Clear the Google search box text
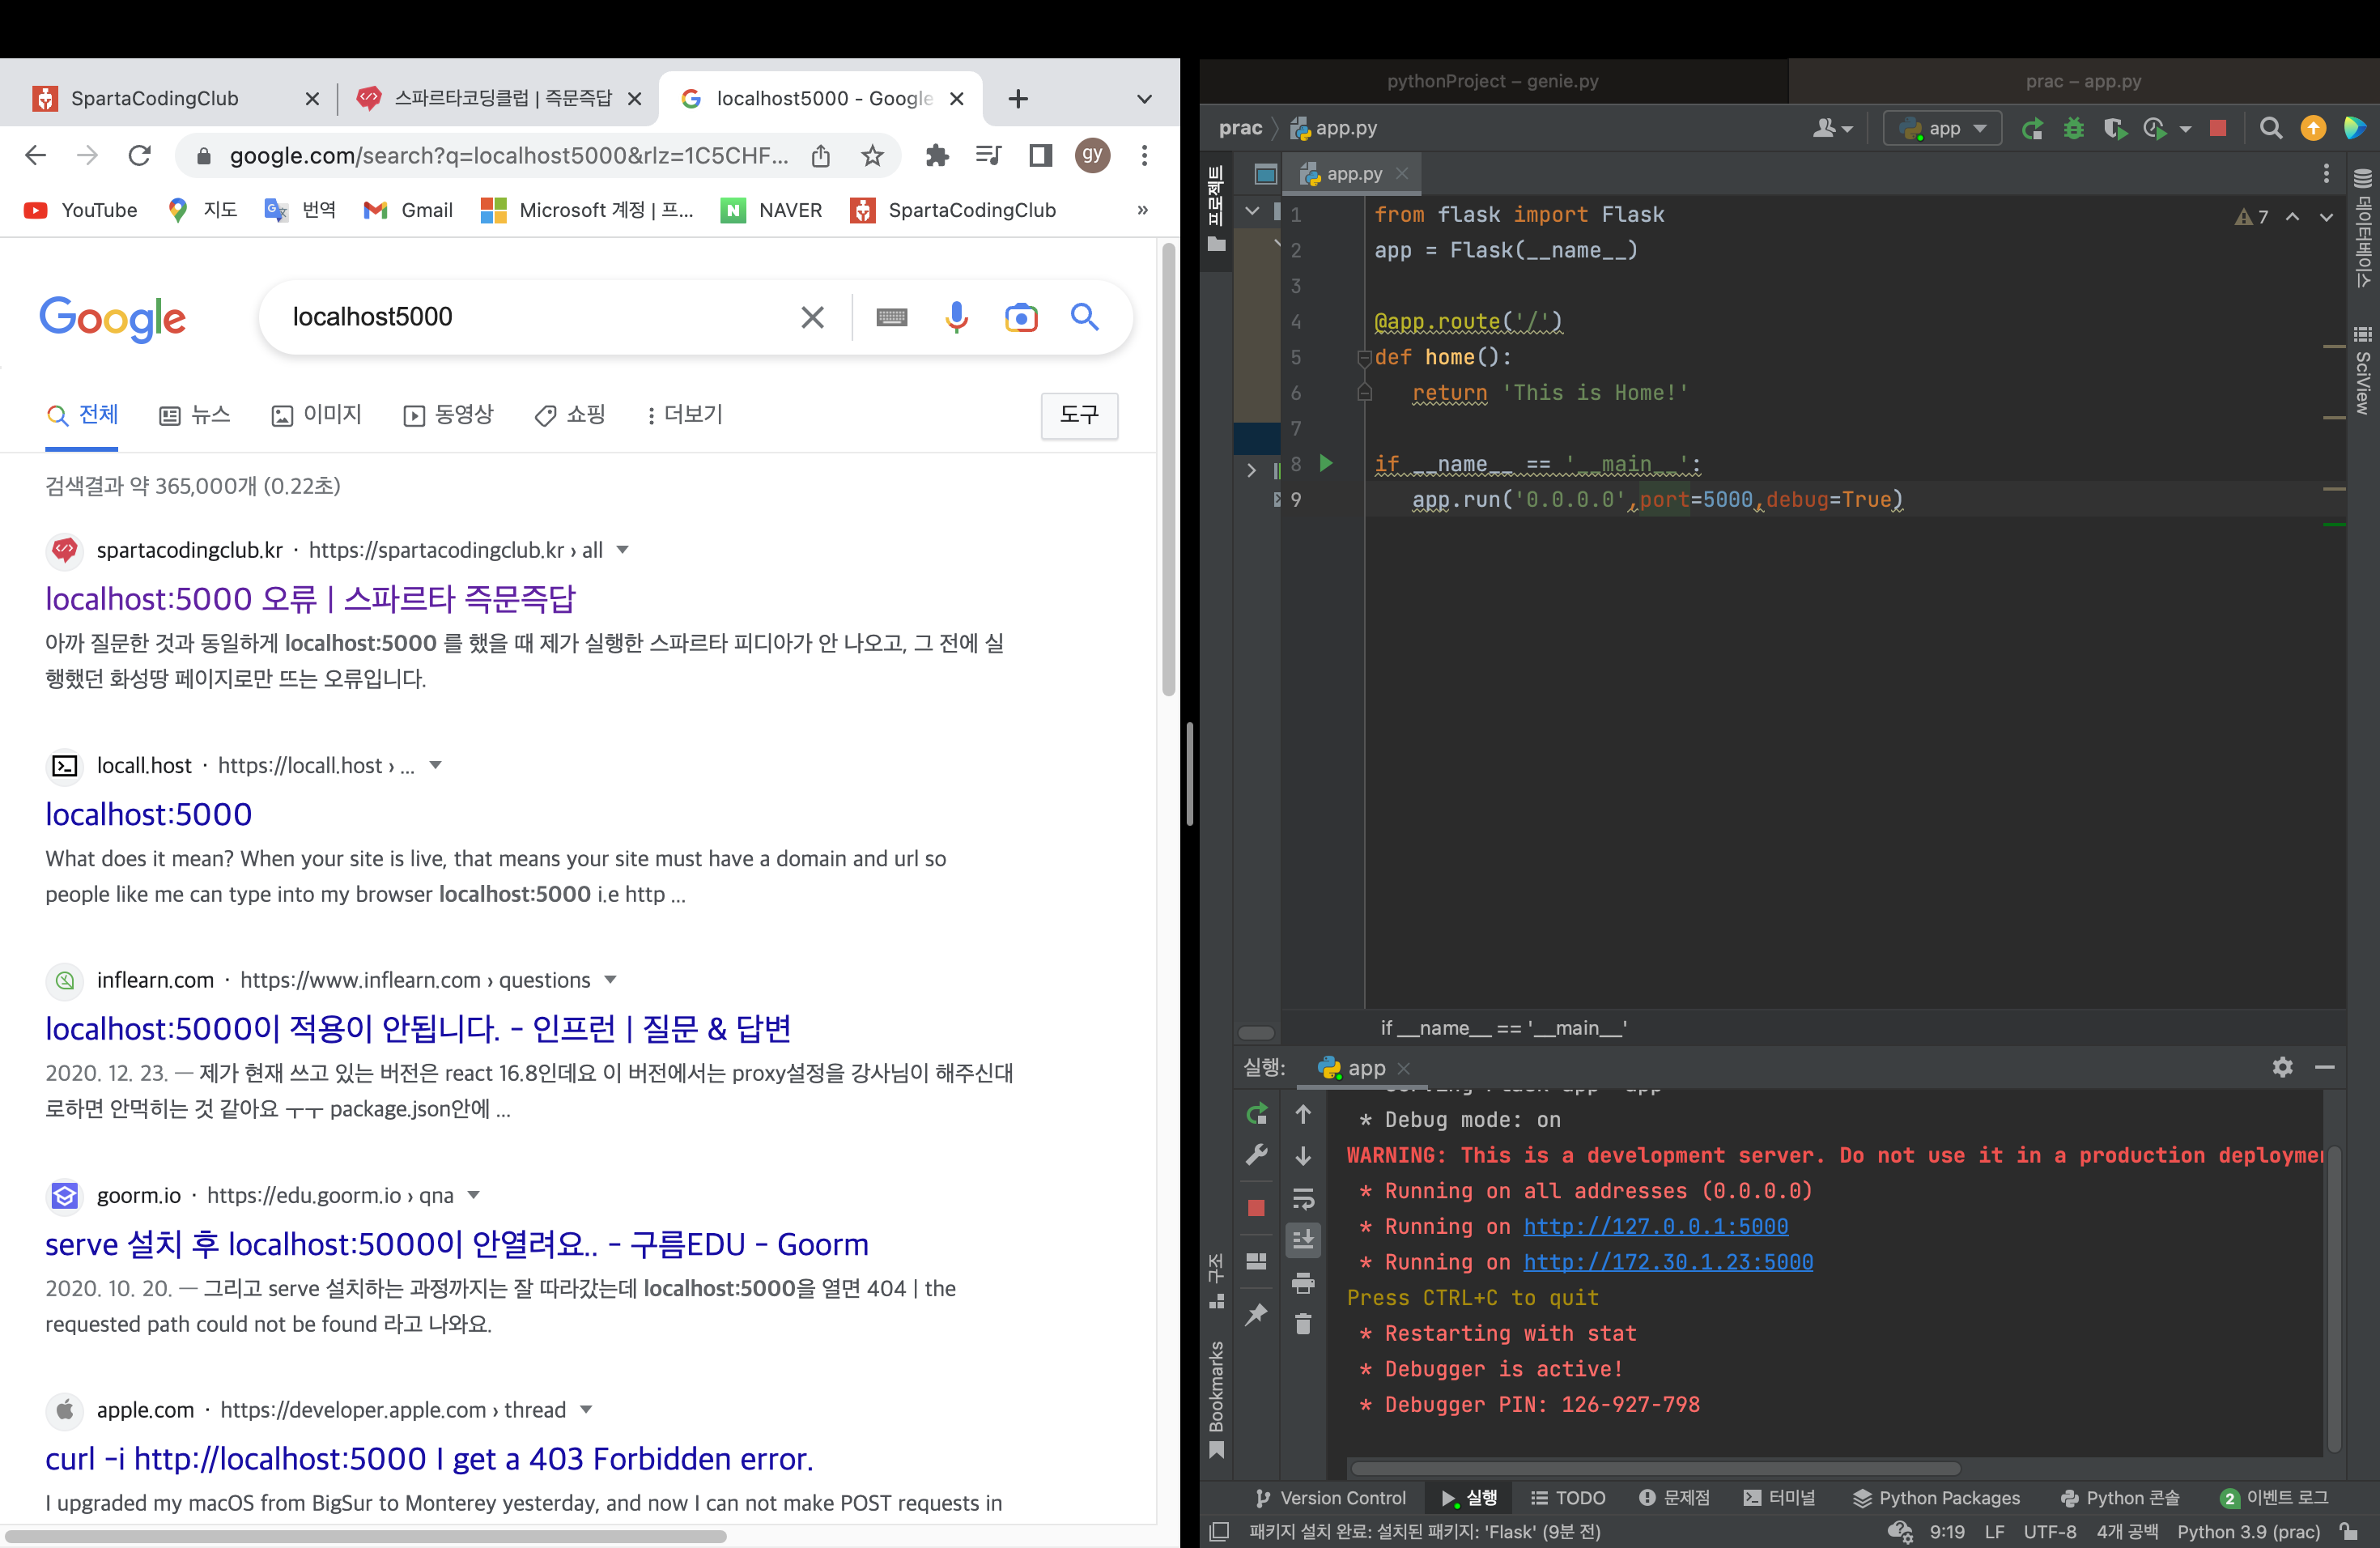This screenshot has width=2380, height=1548. click(813, 317)
